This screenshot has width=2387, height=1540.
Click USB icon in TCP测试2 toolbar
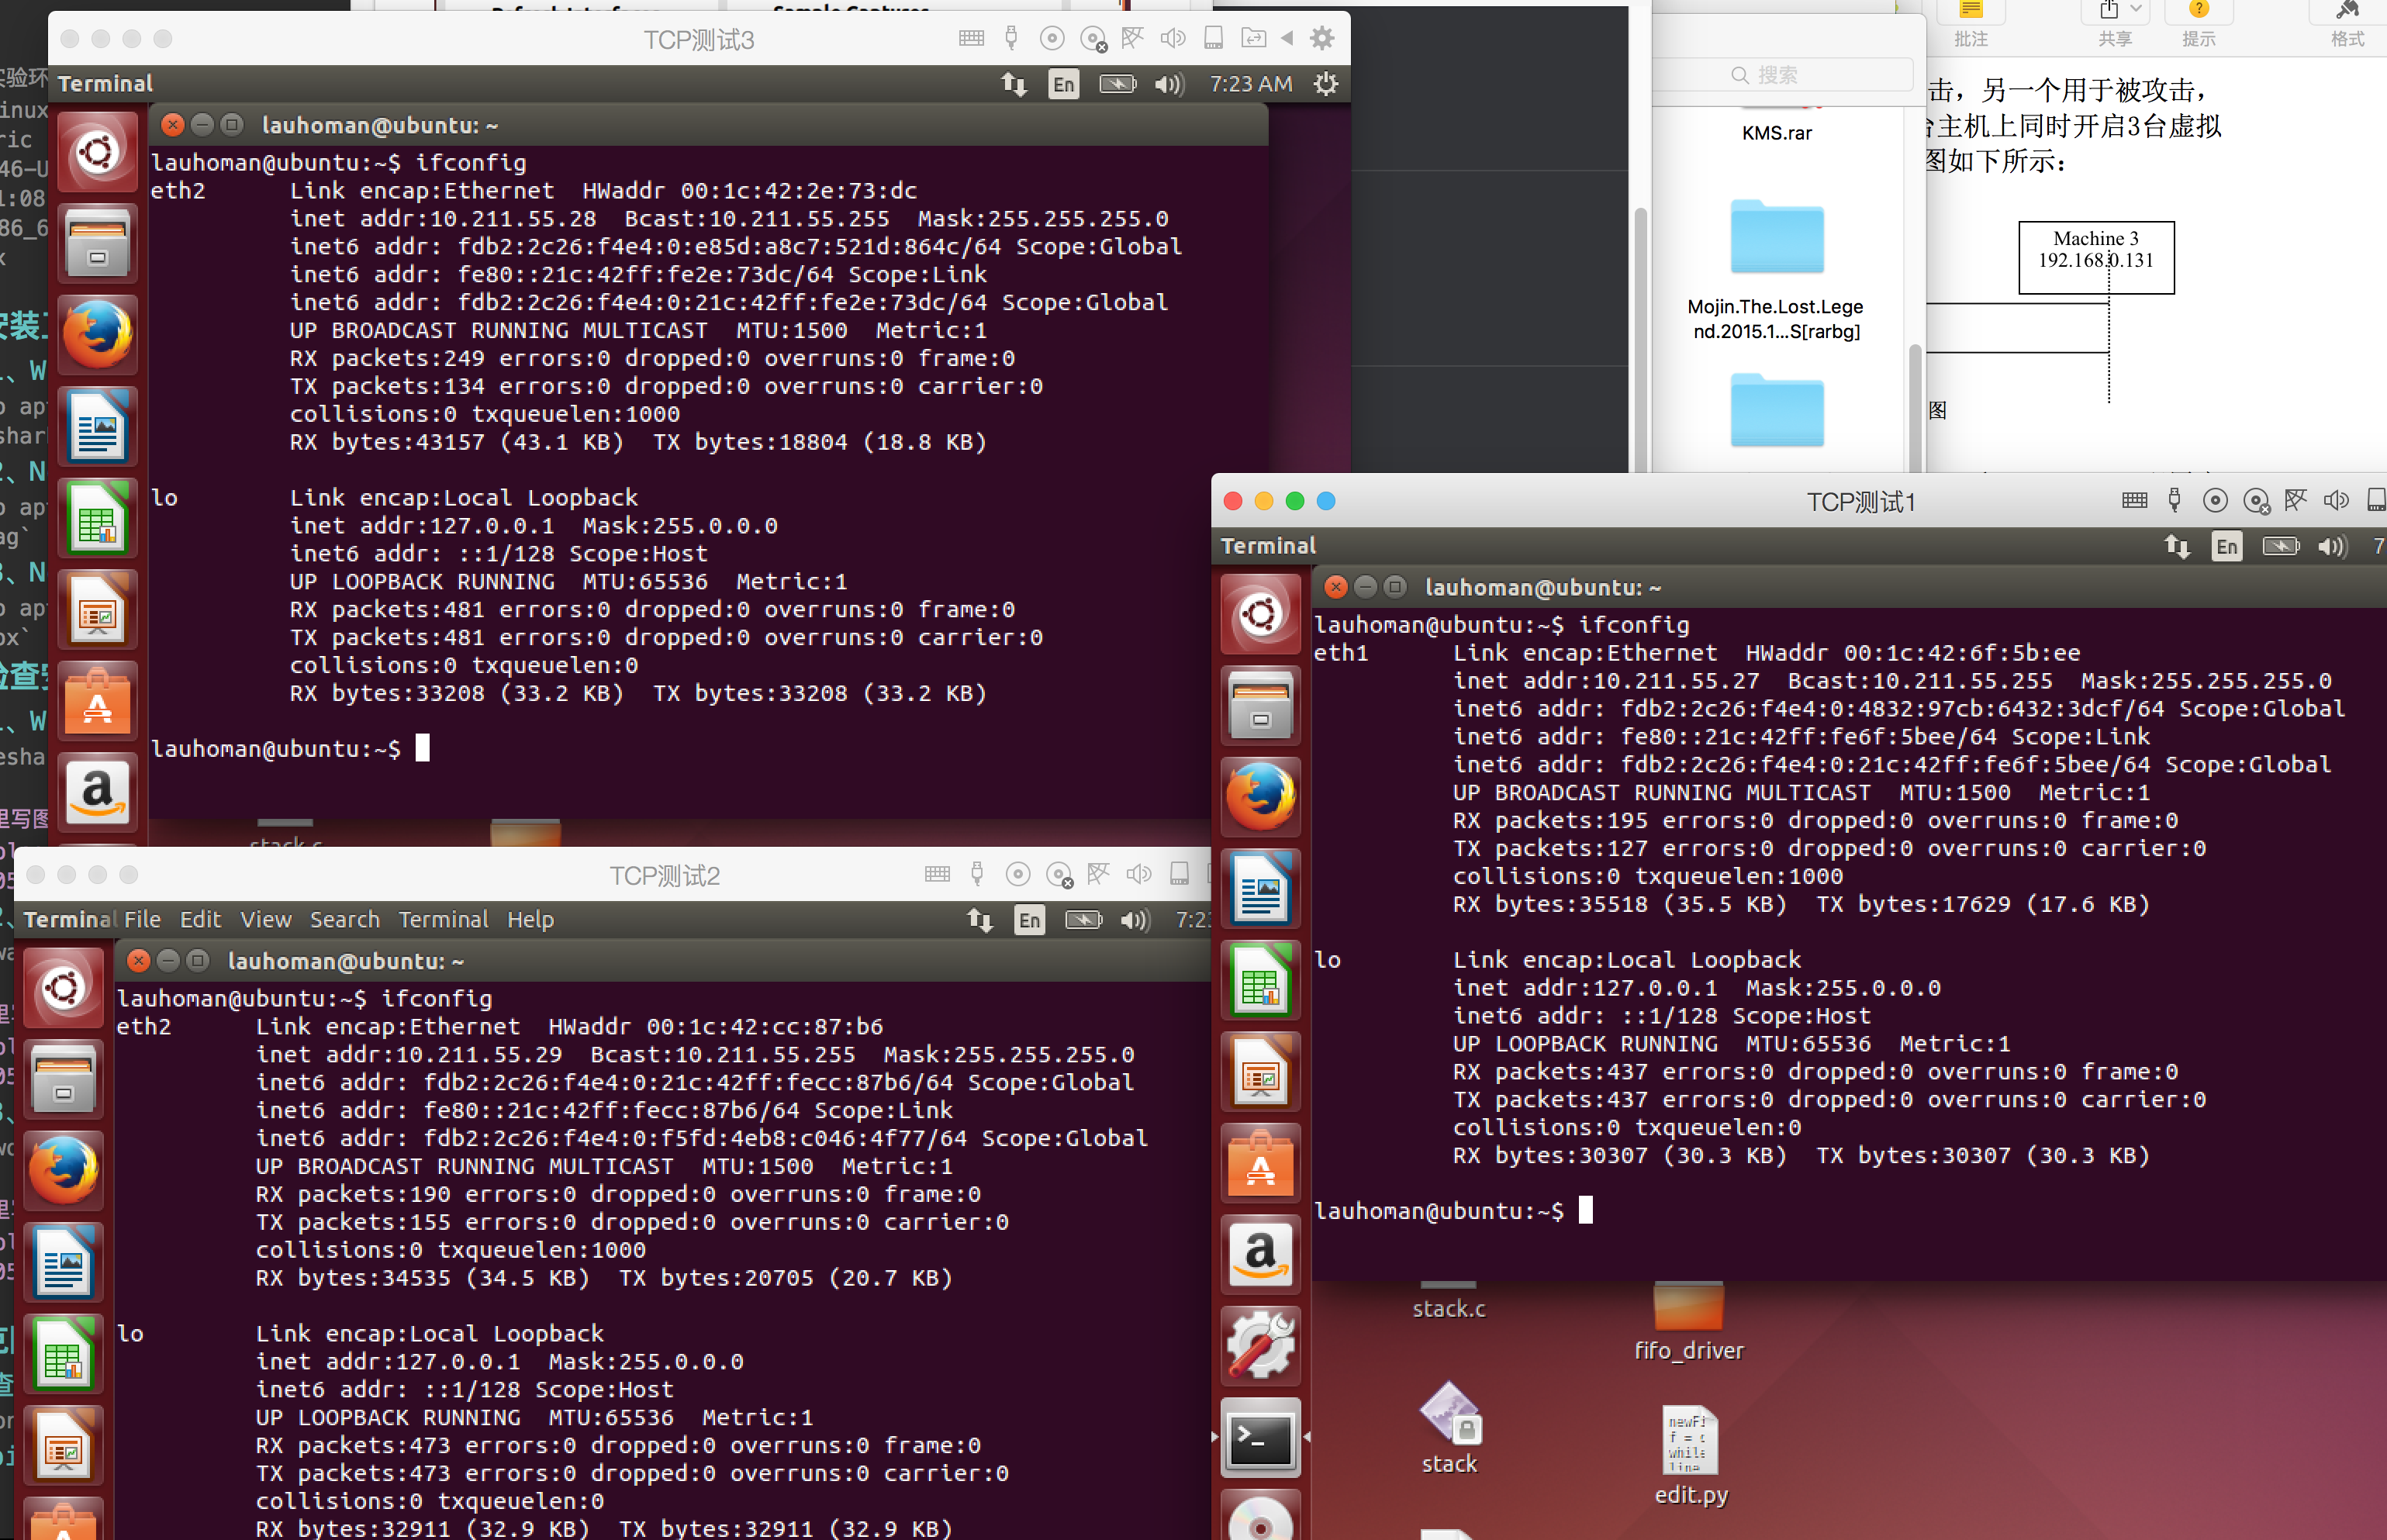point(977,875)
